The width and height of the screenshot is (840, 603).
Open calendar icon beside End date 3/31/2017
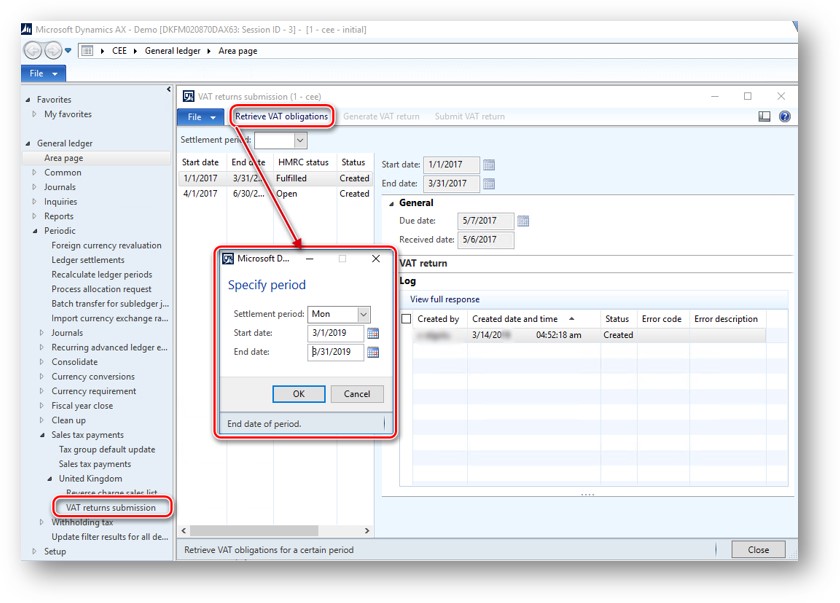[x=489, y=184]
